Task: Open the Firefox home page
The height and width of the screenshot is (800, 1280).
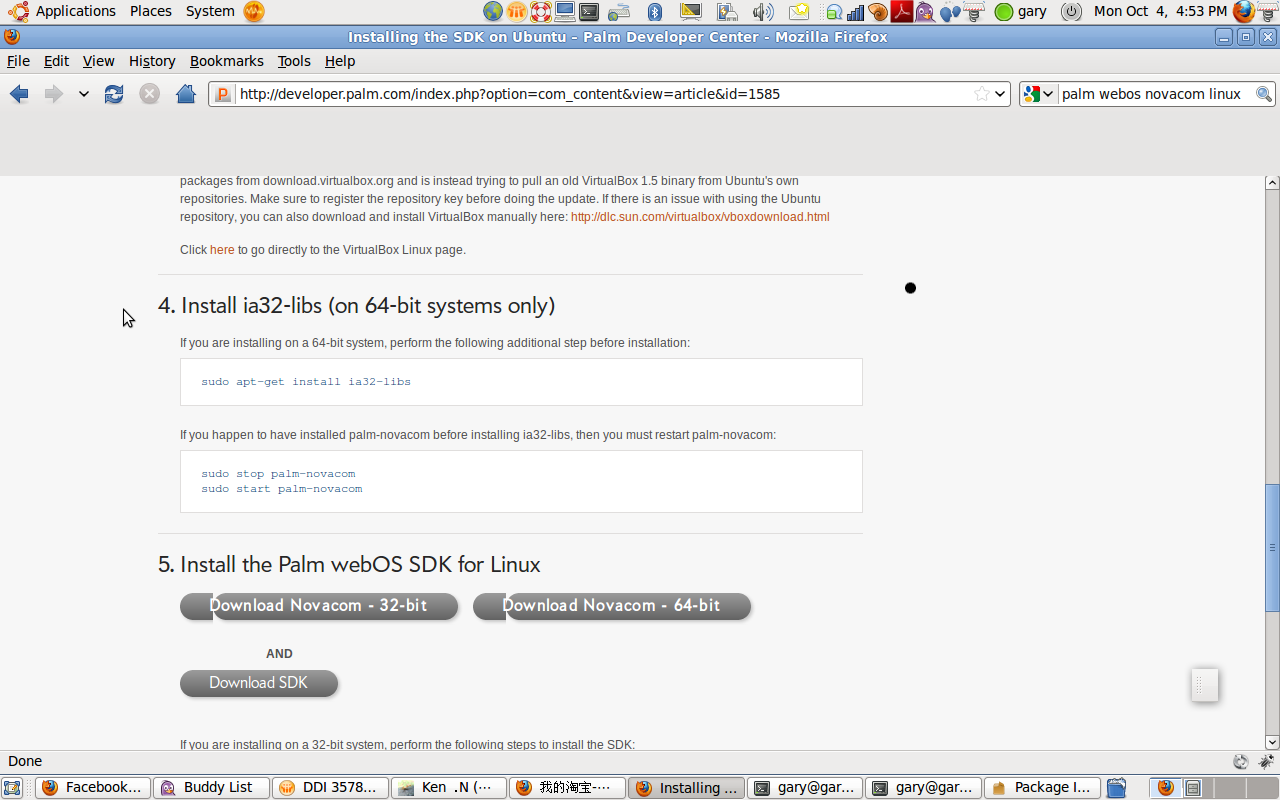Action: coord(186,94)
